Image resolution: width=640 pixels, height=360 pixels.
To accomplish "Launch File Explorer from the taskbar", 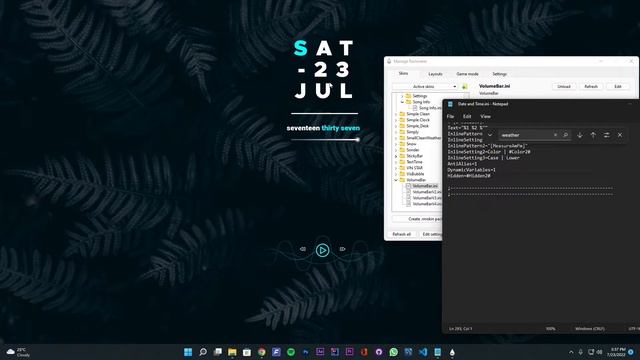I will click(232, 352).
